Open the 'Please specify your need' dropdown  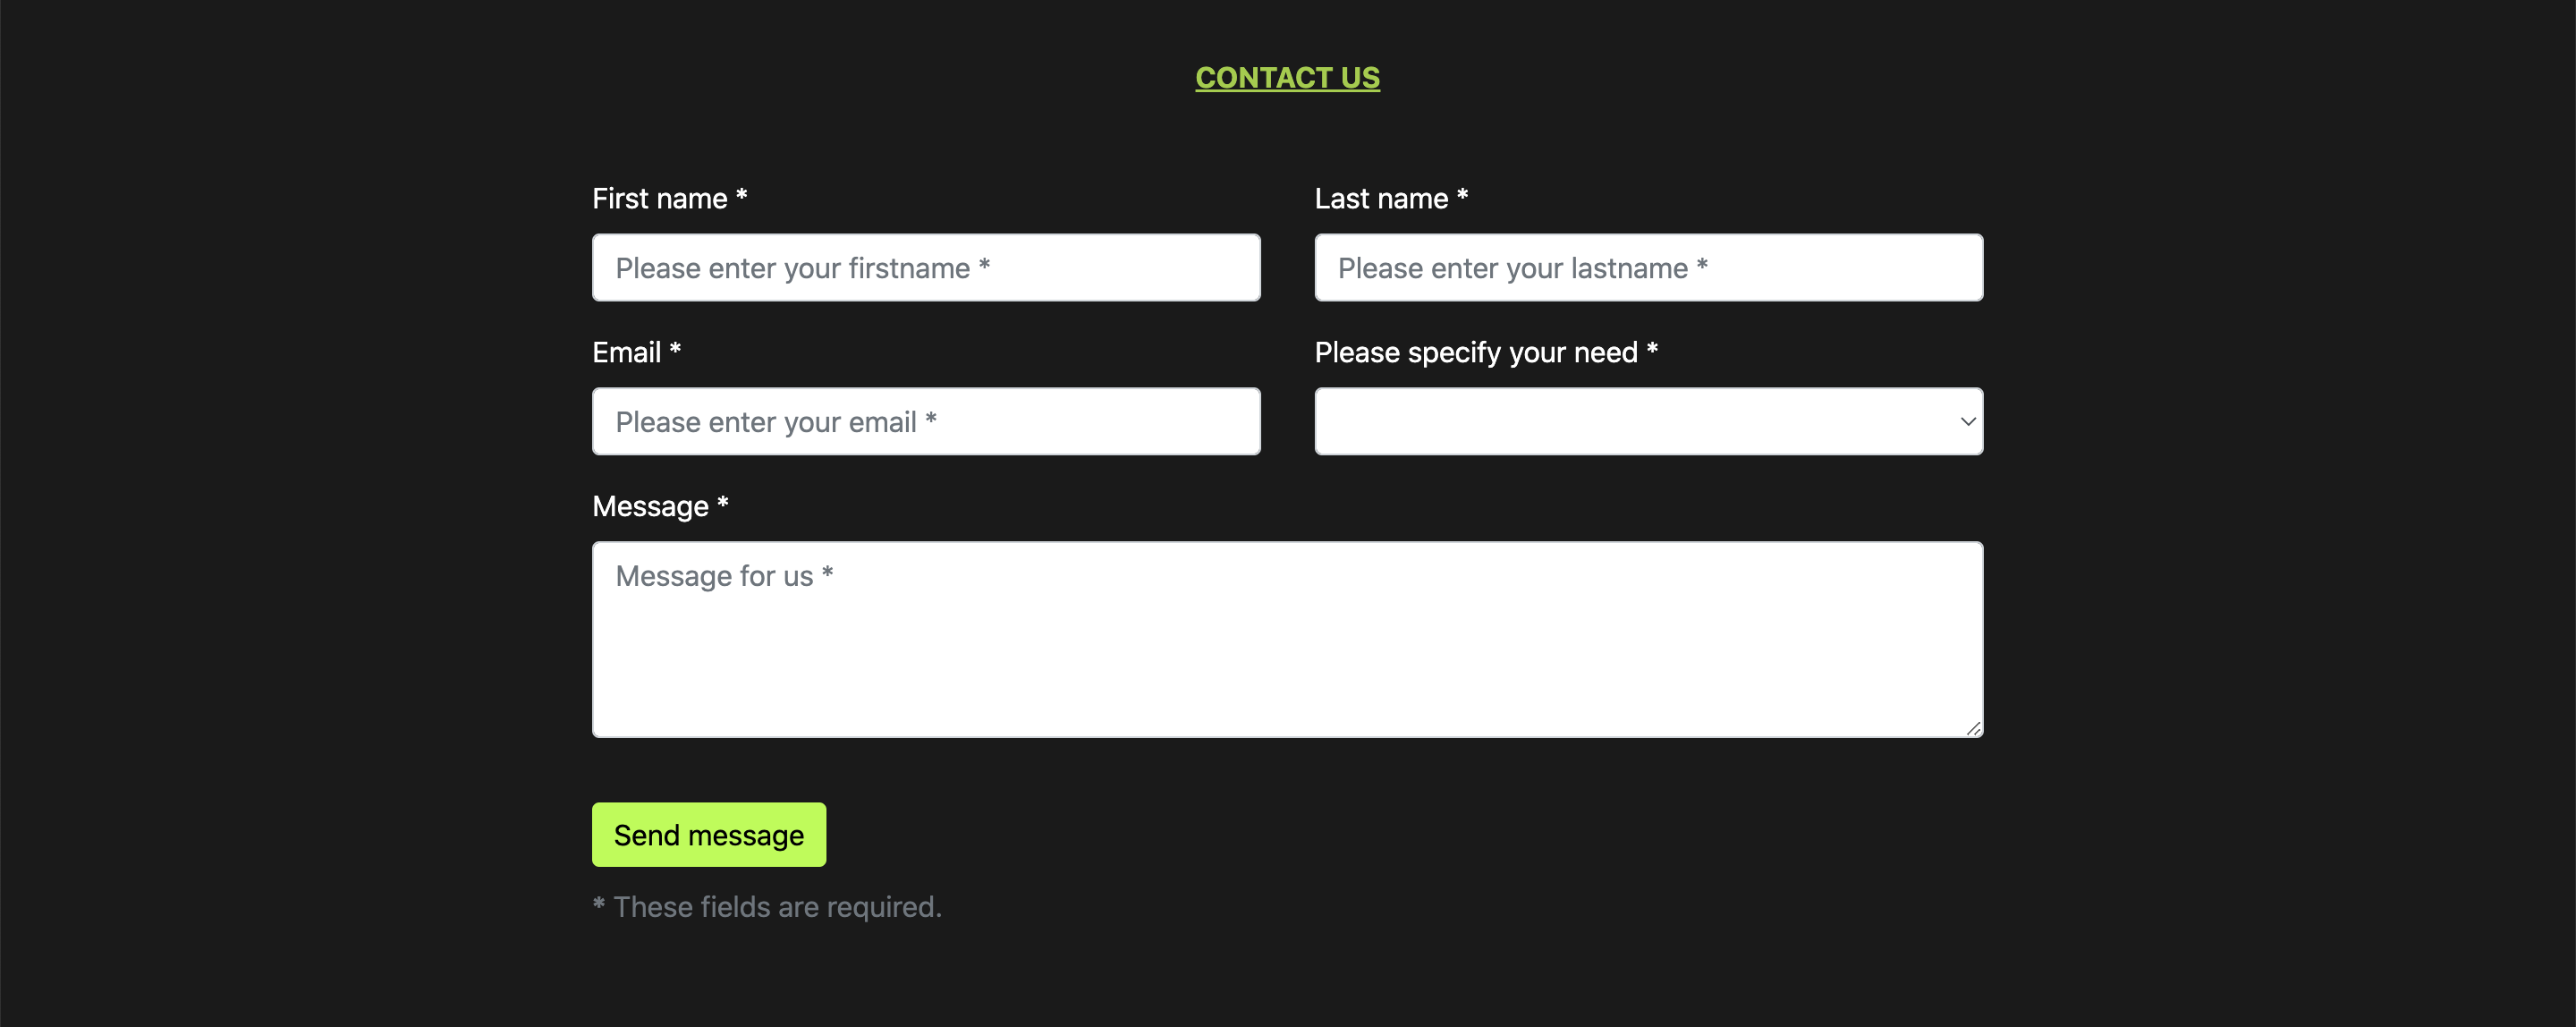click(x=1648, y=421)
